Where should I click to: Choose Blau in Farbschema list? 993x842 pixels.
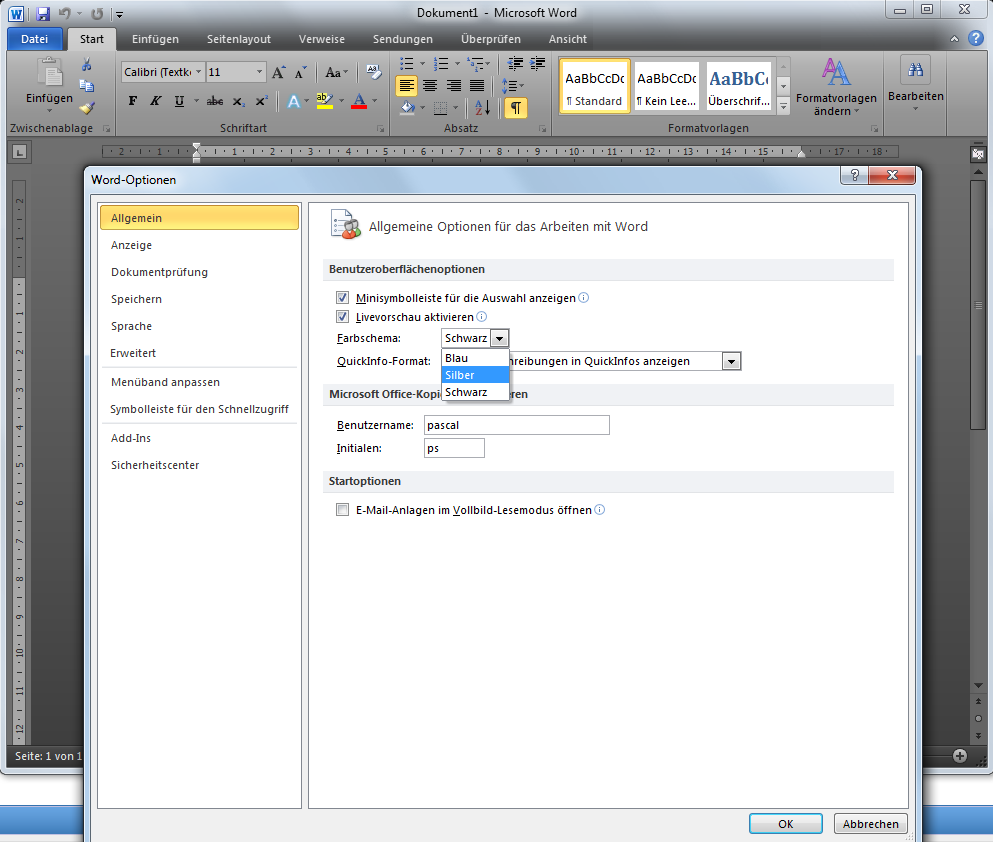(x=475, y=358)
